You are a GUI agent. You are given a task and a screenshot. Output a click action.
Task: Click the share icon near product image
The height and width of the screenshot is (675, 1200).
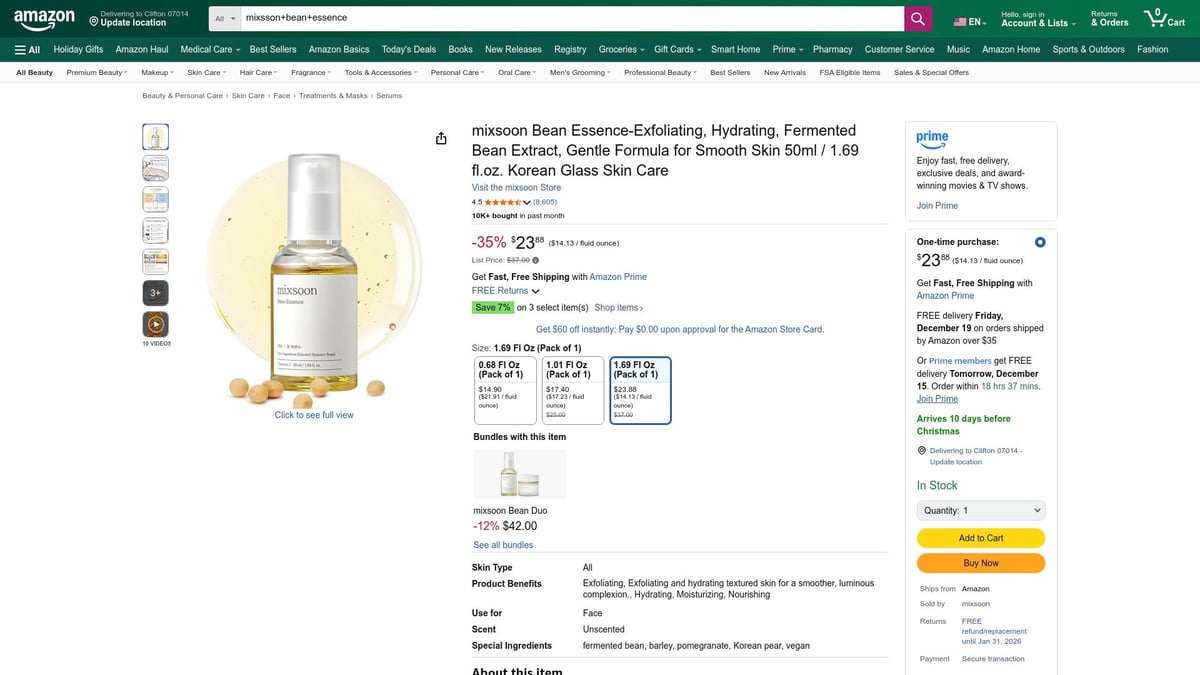point(441,138)
